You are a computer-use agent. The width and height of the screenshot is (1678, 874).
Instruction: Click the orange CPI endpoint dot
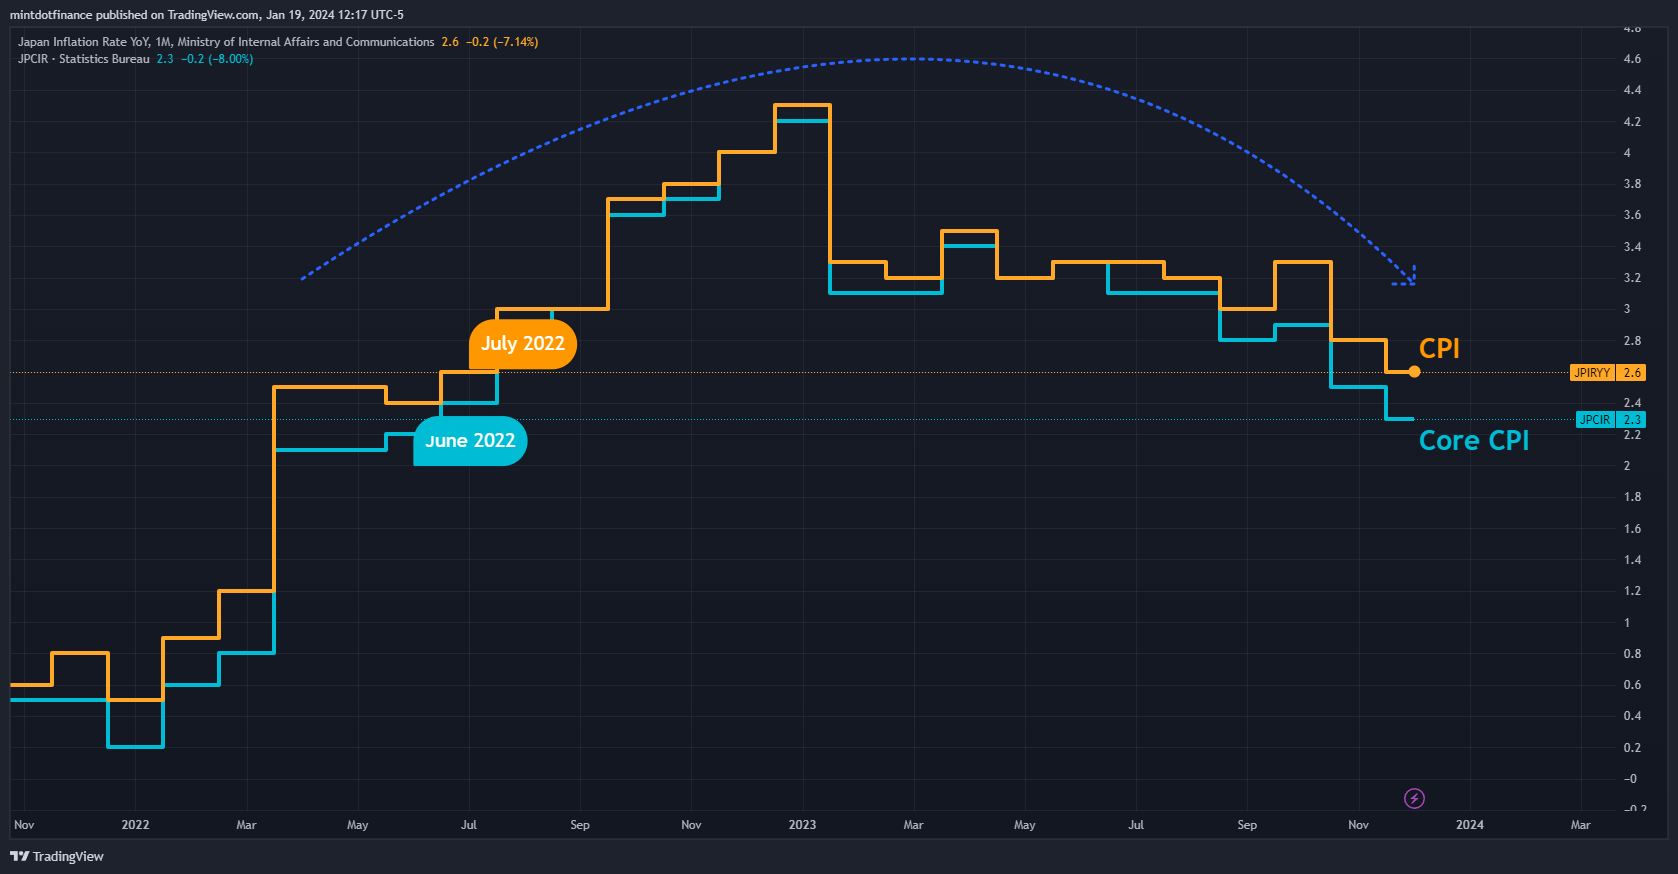[1414, 372]
